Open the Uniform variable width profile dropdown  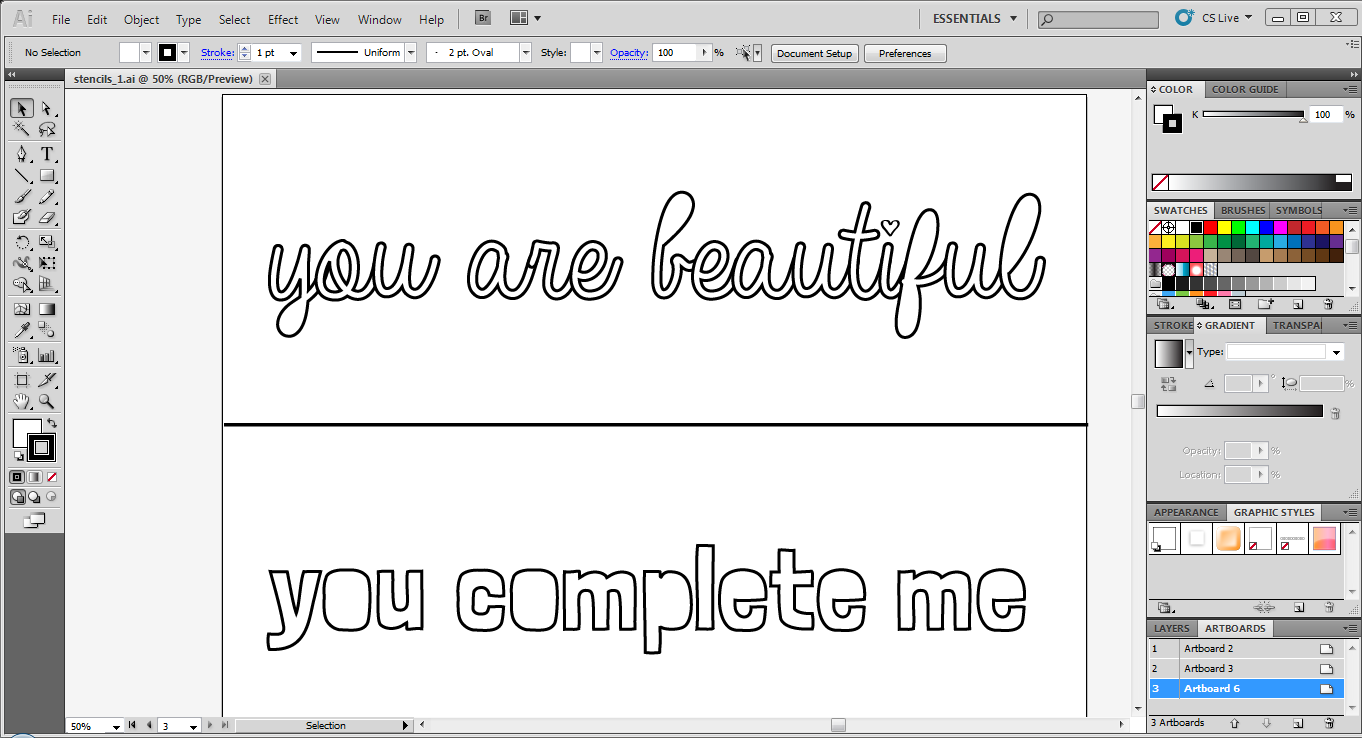pos(410,53)
